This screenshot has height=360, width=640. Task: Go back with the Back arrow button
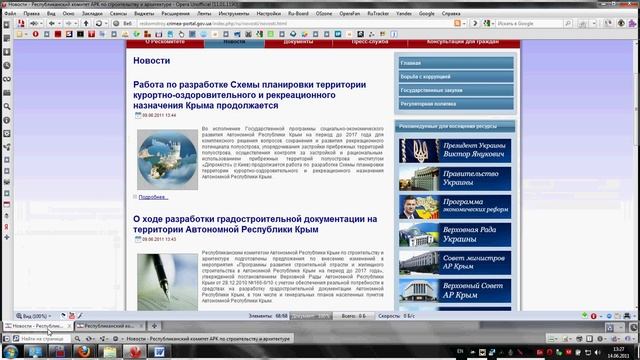click(x=52, y=24)
